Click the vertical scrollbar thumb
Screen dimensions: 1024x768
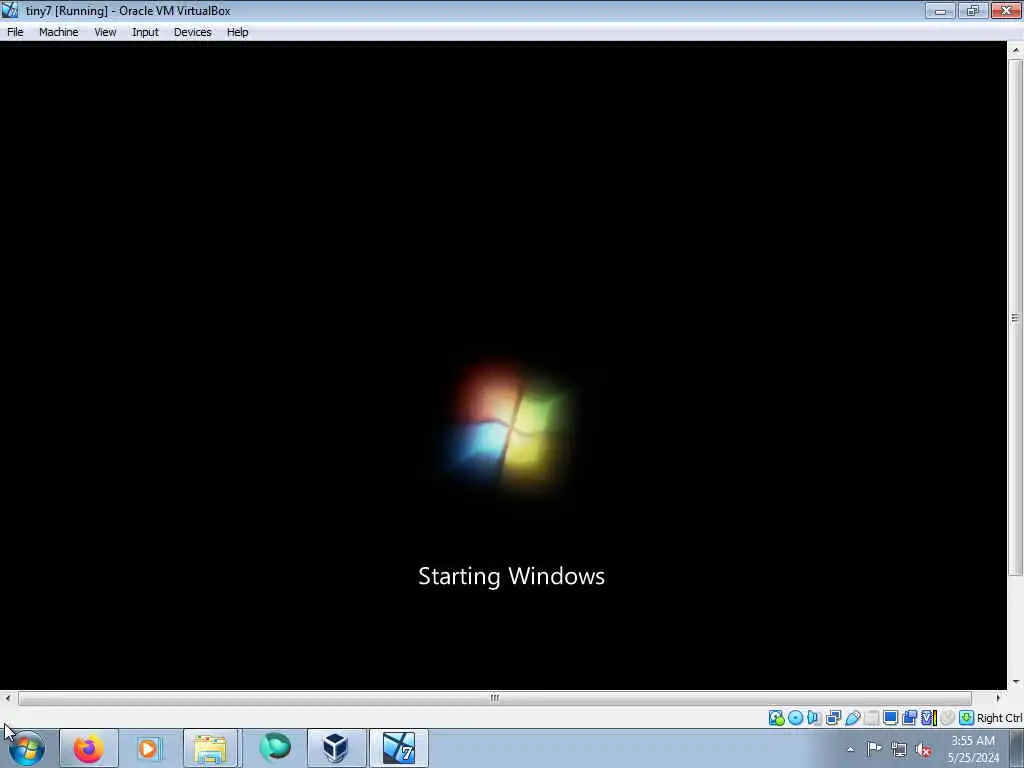coord(1015,318)
